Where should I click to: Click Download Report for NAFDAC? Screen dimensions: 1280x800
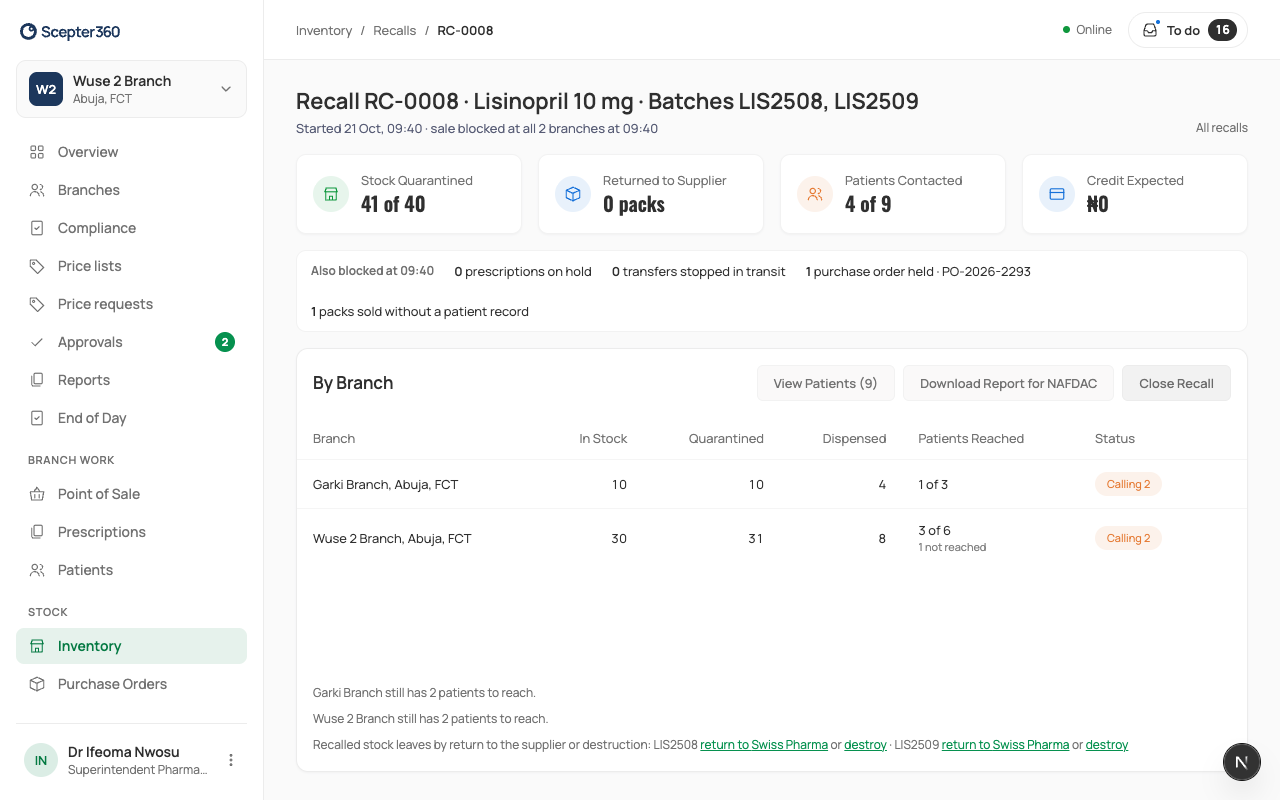[x=1008, y=383]
